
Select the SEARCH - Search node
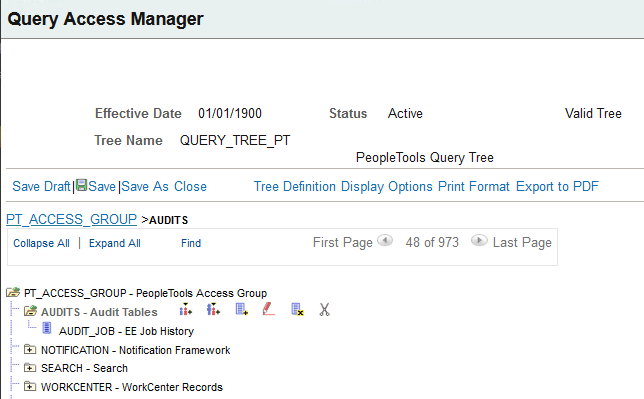tap(84, 368)
